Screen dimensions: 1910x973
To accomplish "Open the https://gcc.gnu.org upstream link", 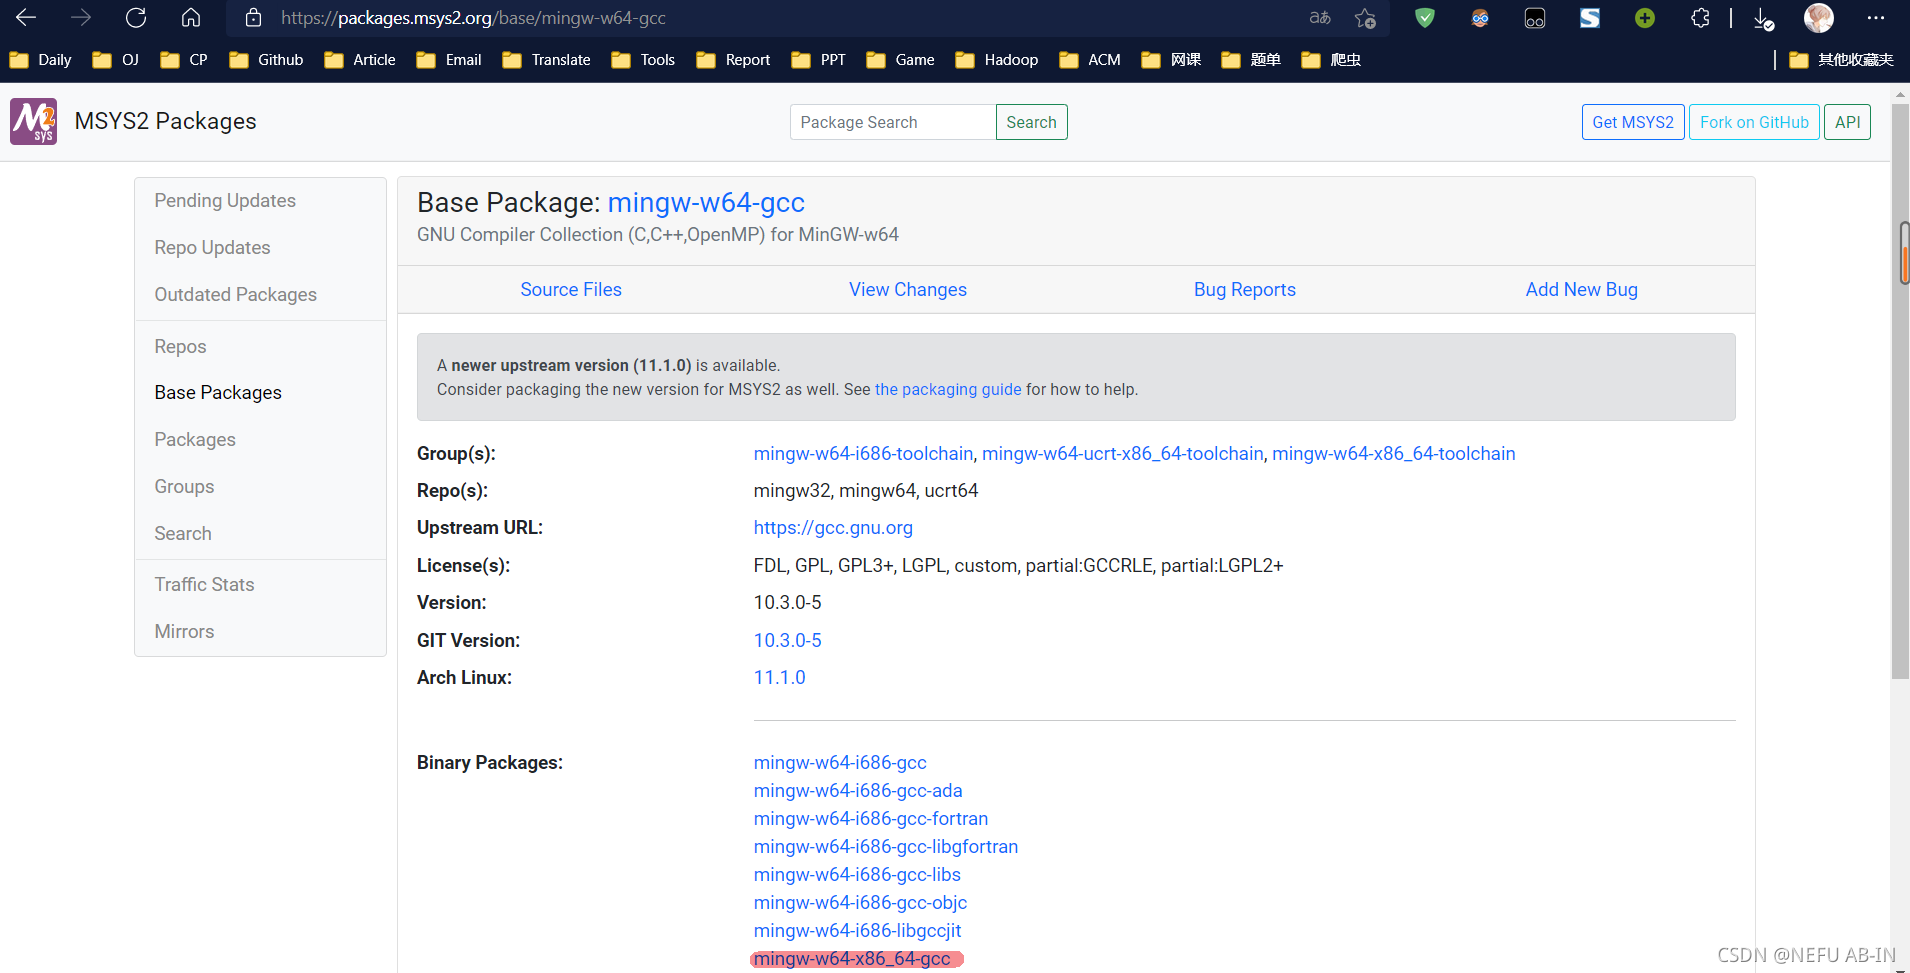I will [x=833, y=528].
